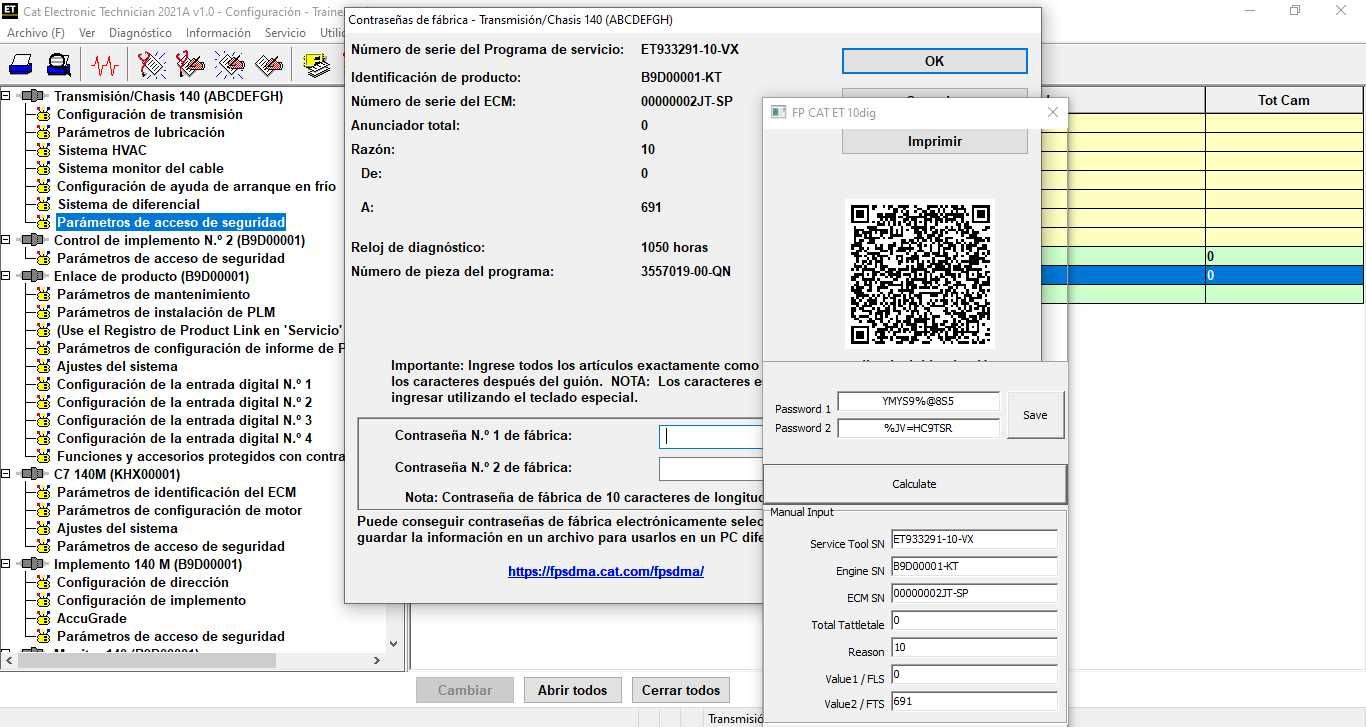Click icon beside AccuGrade

(x=43, y=618)
